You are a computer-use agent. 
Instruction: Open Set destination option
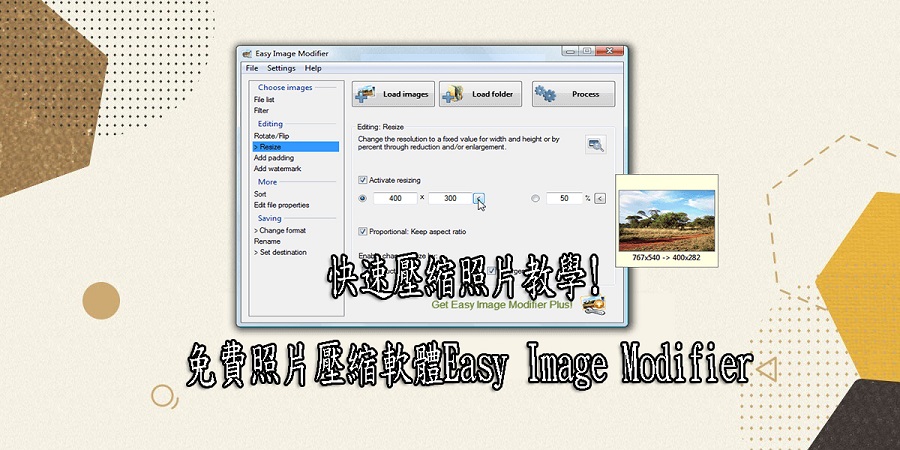click(x=280, y=253)
